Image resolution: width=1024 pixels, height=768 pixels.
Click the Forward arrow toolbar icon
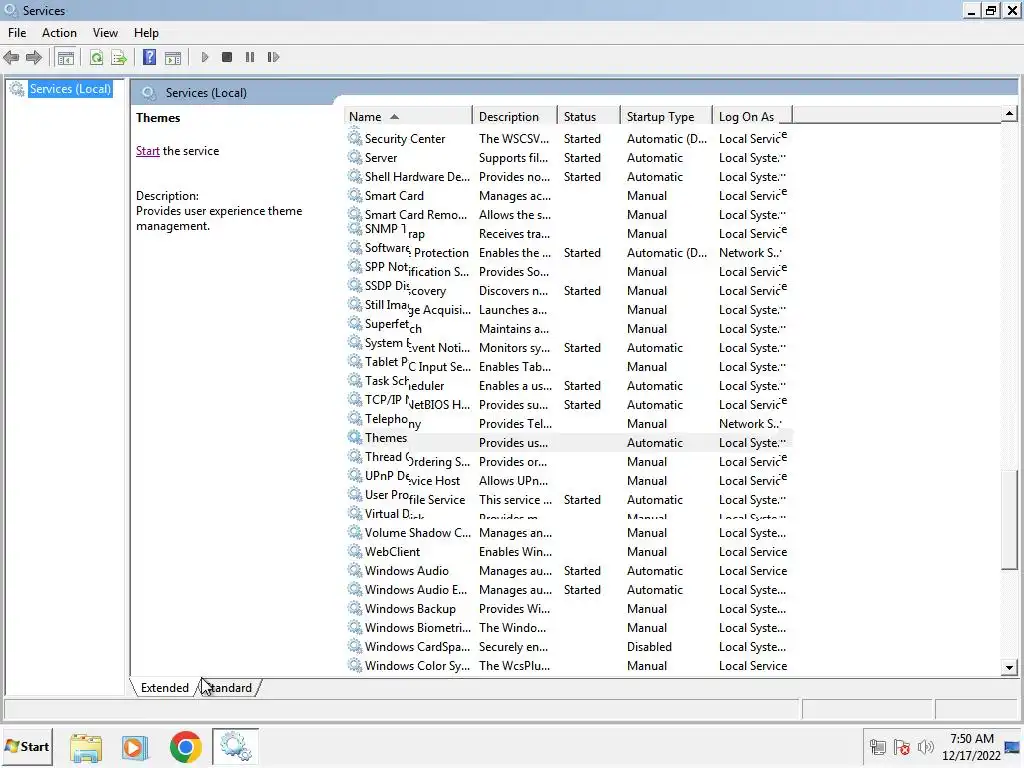point(34,57)
